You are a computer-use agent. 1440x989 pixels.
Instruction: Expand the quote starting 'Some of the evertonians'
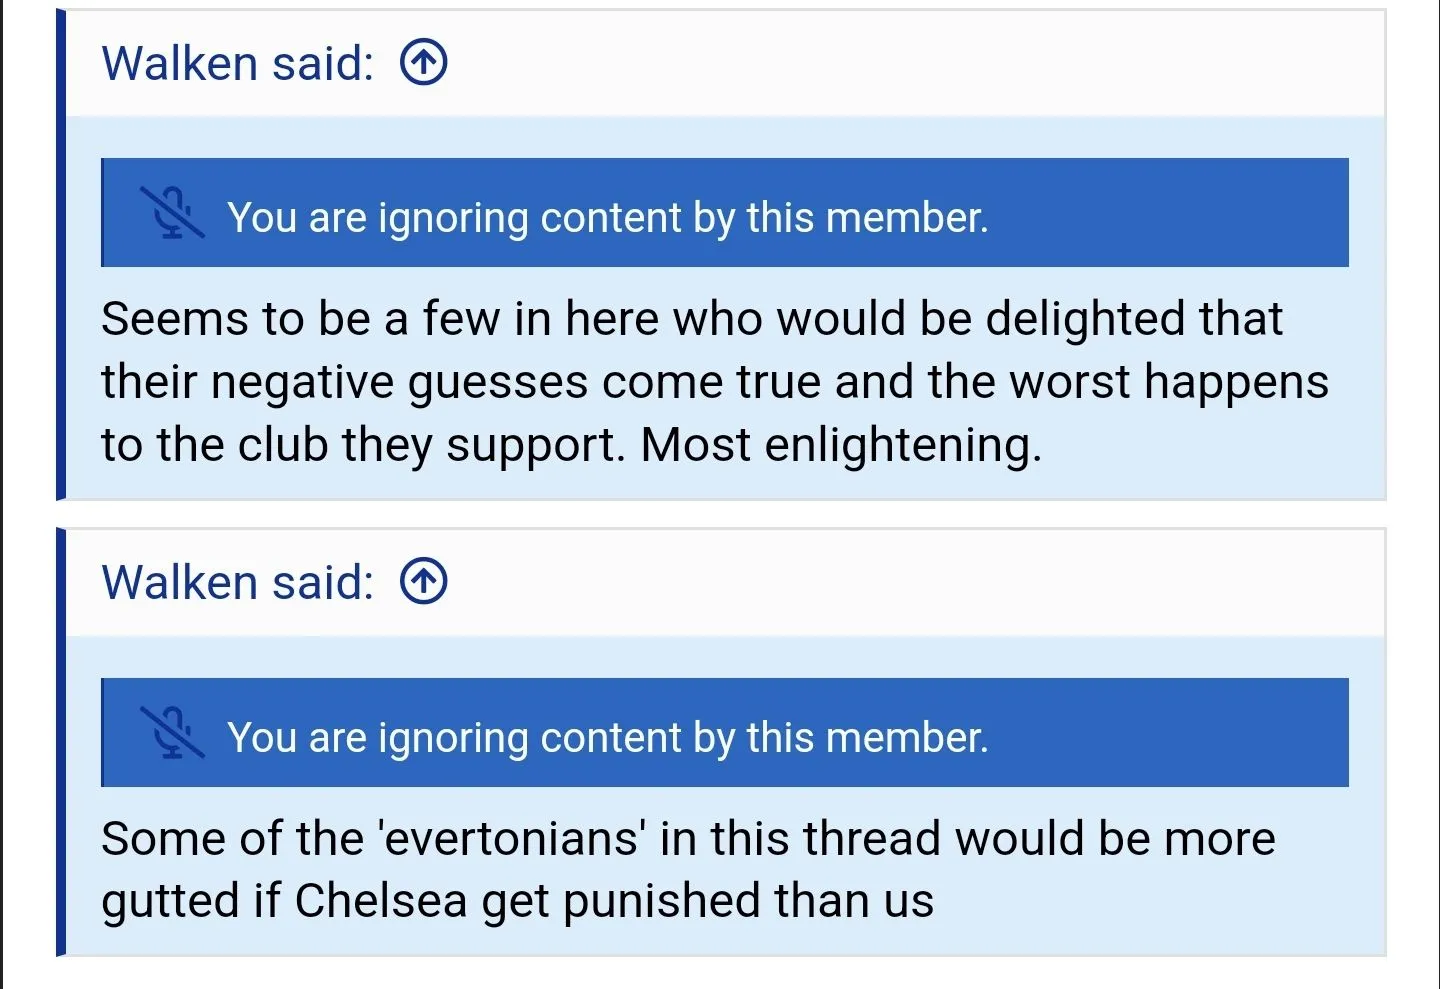pos(688,869)
